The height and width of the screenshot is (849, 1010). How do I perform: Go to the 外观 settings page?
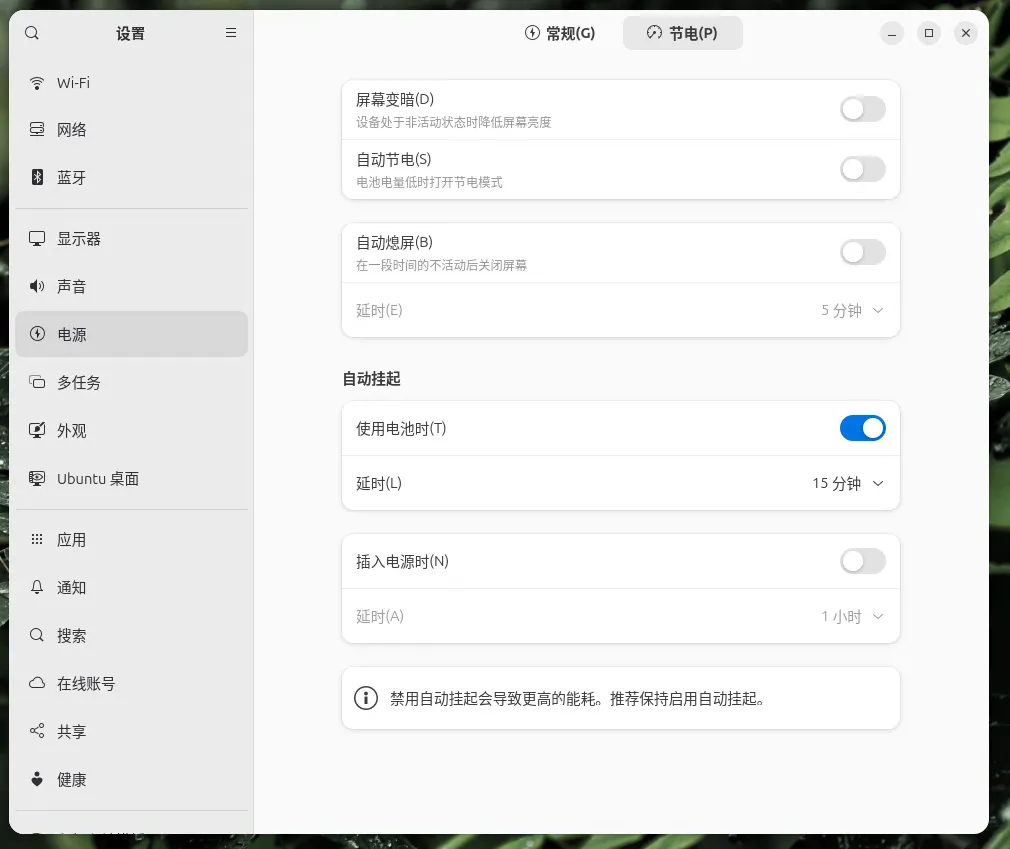pos(131,430)
